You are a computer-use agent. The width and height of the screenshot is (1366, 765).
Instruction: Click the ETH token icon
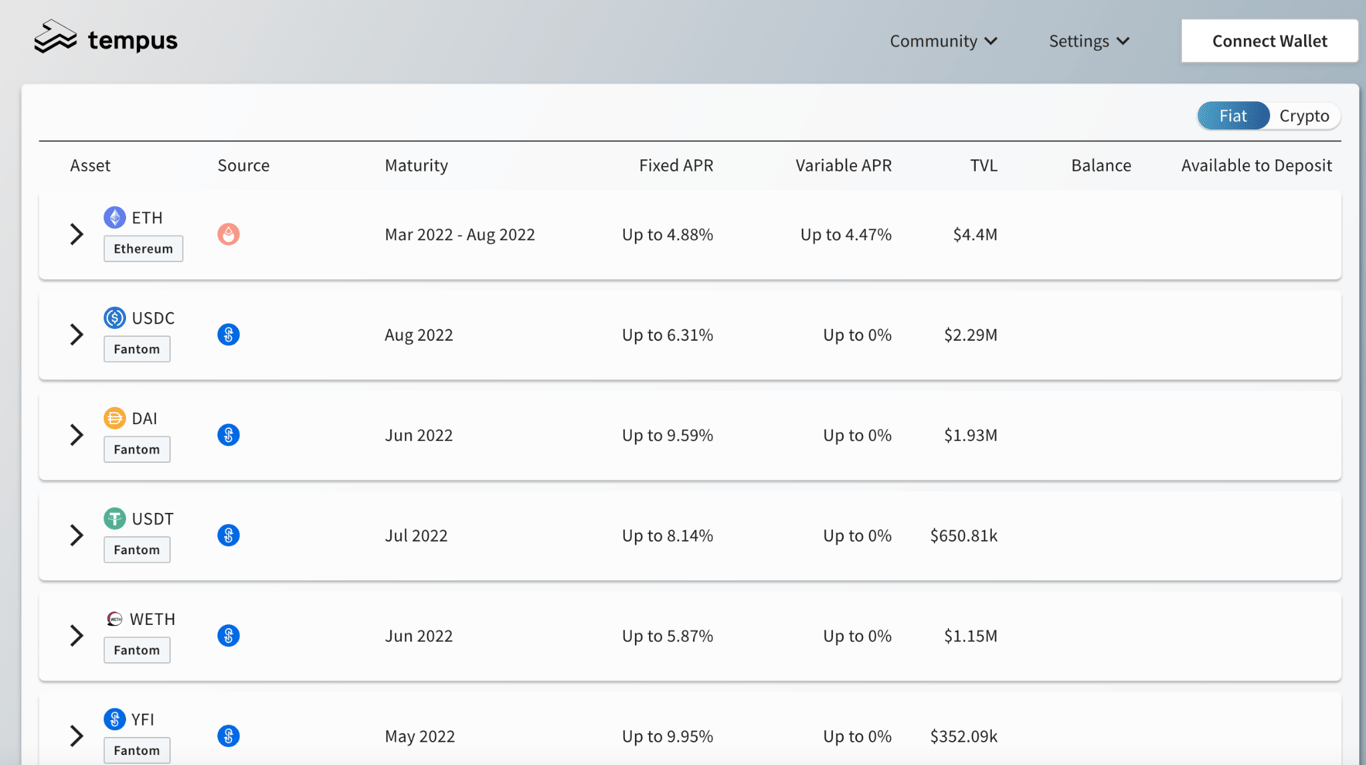pos(115,217)
